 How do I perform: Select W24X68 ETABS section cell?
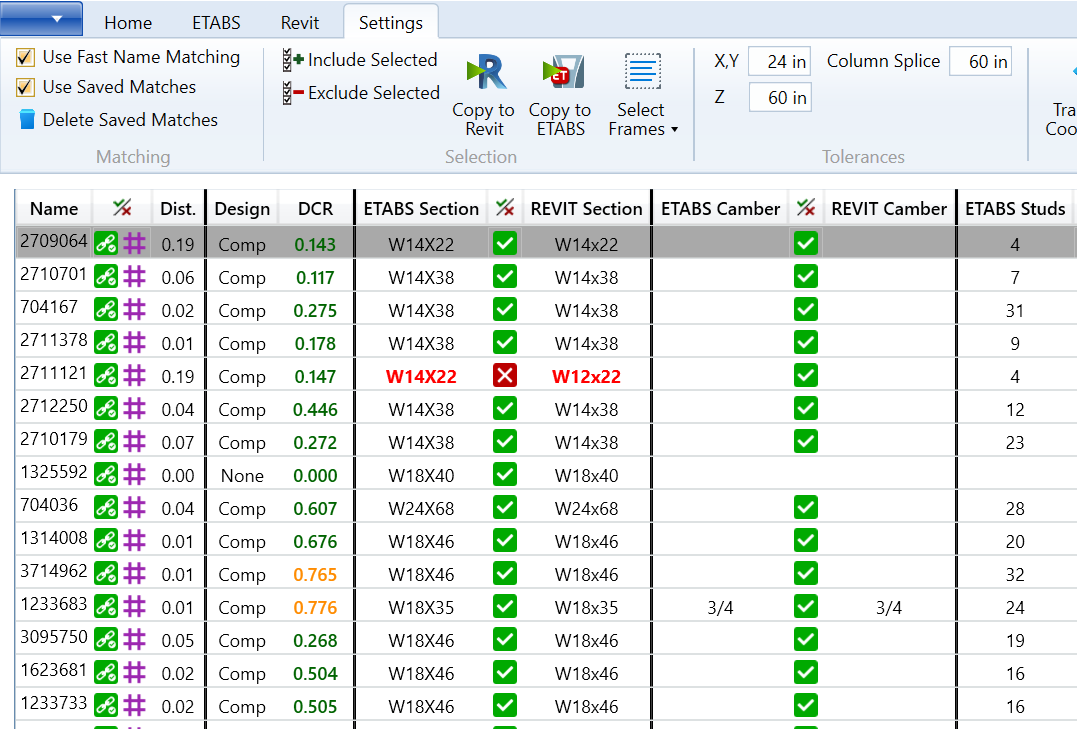click(x=421, y=508)
